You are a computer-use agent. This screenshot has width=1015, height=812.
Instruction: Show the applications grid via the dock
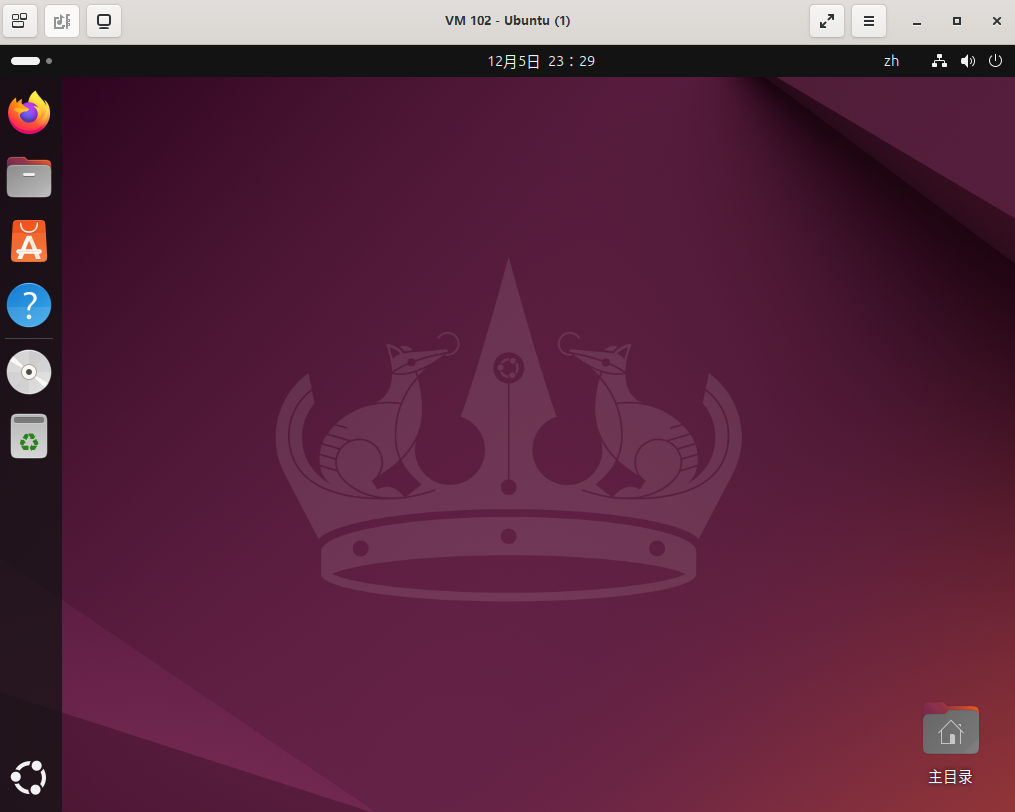(28, 778)
